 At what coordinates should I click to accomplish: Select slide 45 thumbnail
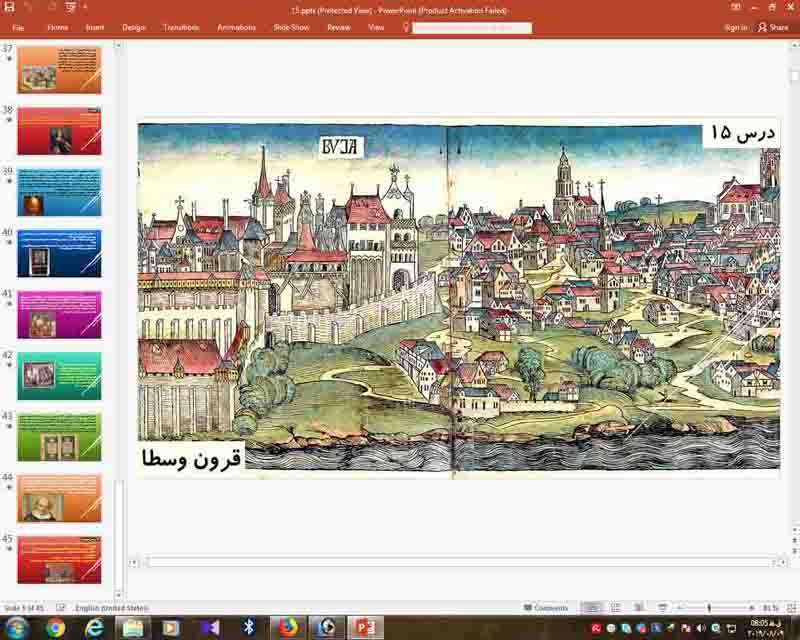(59, 560)
